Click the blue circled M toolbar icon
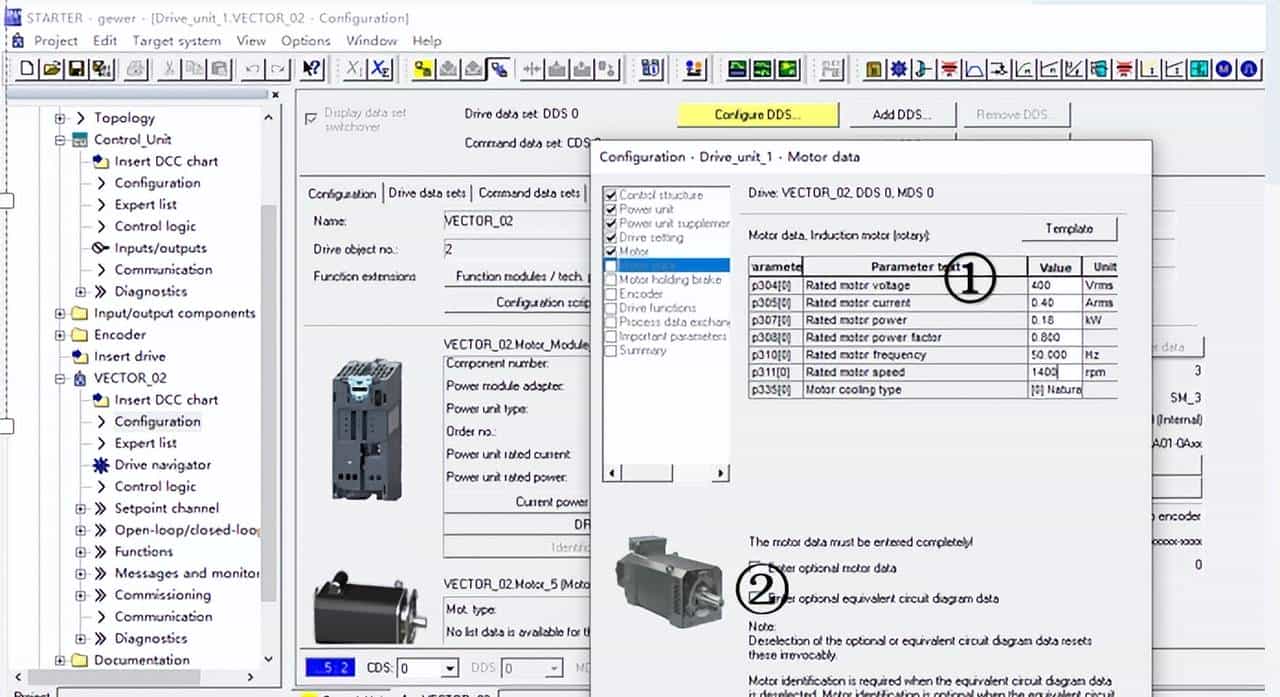Image resolution: width=1280 pixels, height=697 pixels. point(1225,69)
